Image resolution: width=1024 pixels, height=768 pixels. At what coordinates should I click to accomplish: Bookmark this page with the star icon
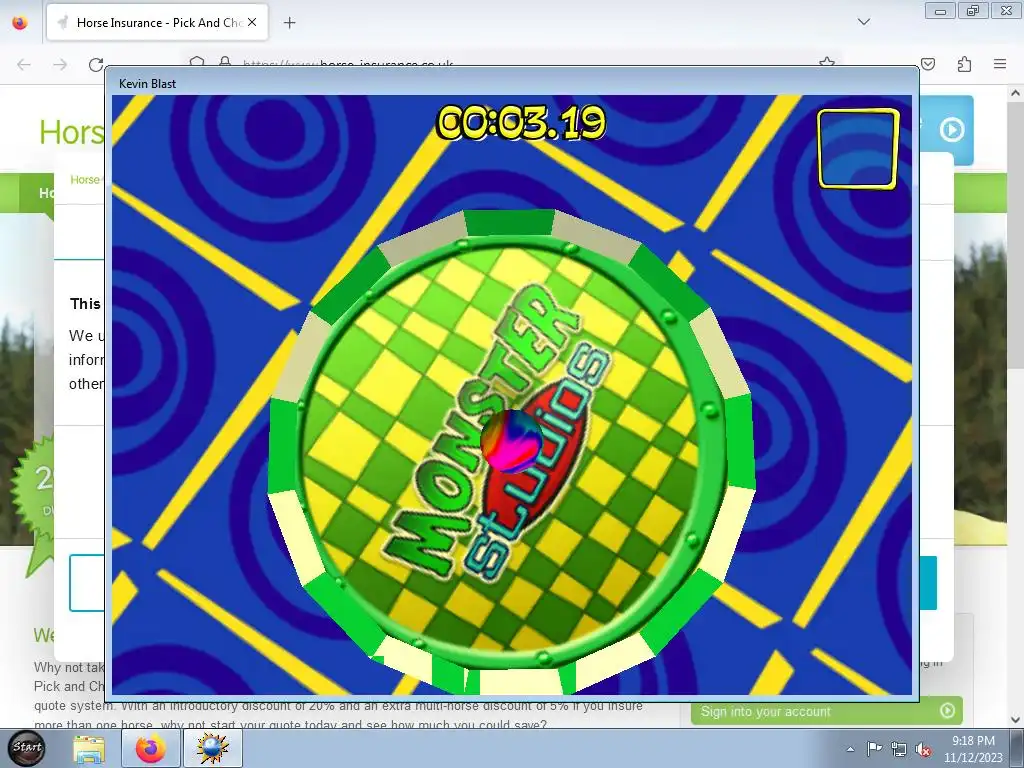[x=827, y=62]
